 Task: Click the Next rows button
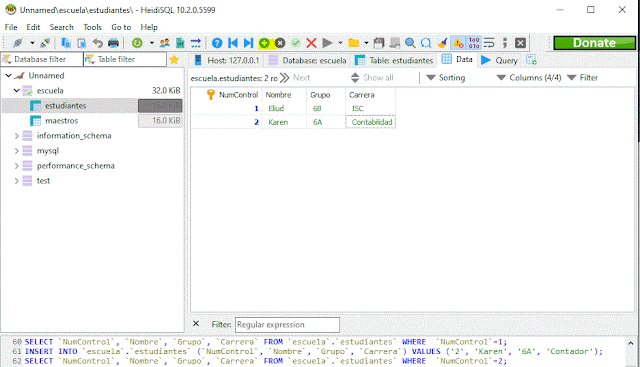point(296,78)
